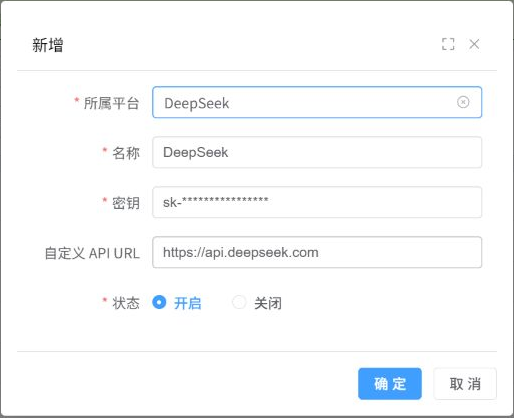
Task: Click the 状态 field label
Action: coord(126,303)
